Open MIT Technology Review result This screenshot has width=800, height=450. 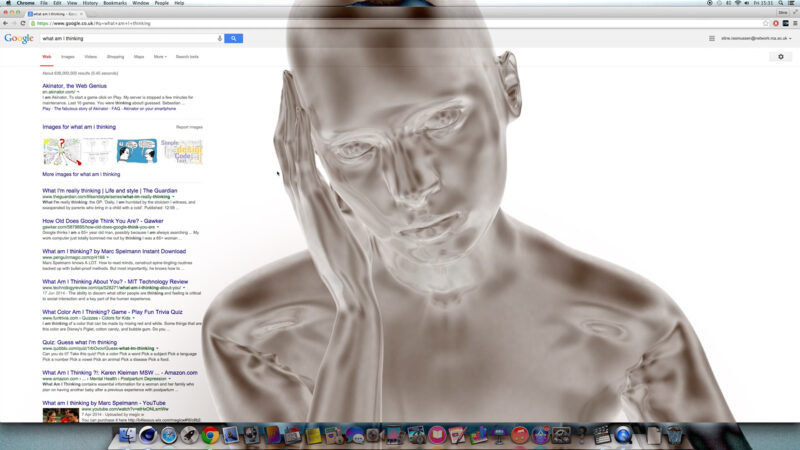[115, 281]
